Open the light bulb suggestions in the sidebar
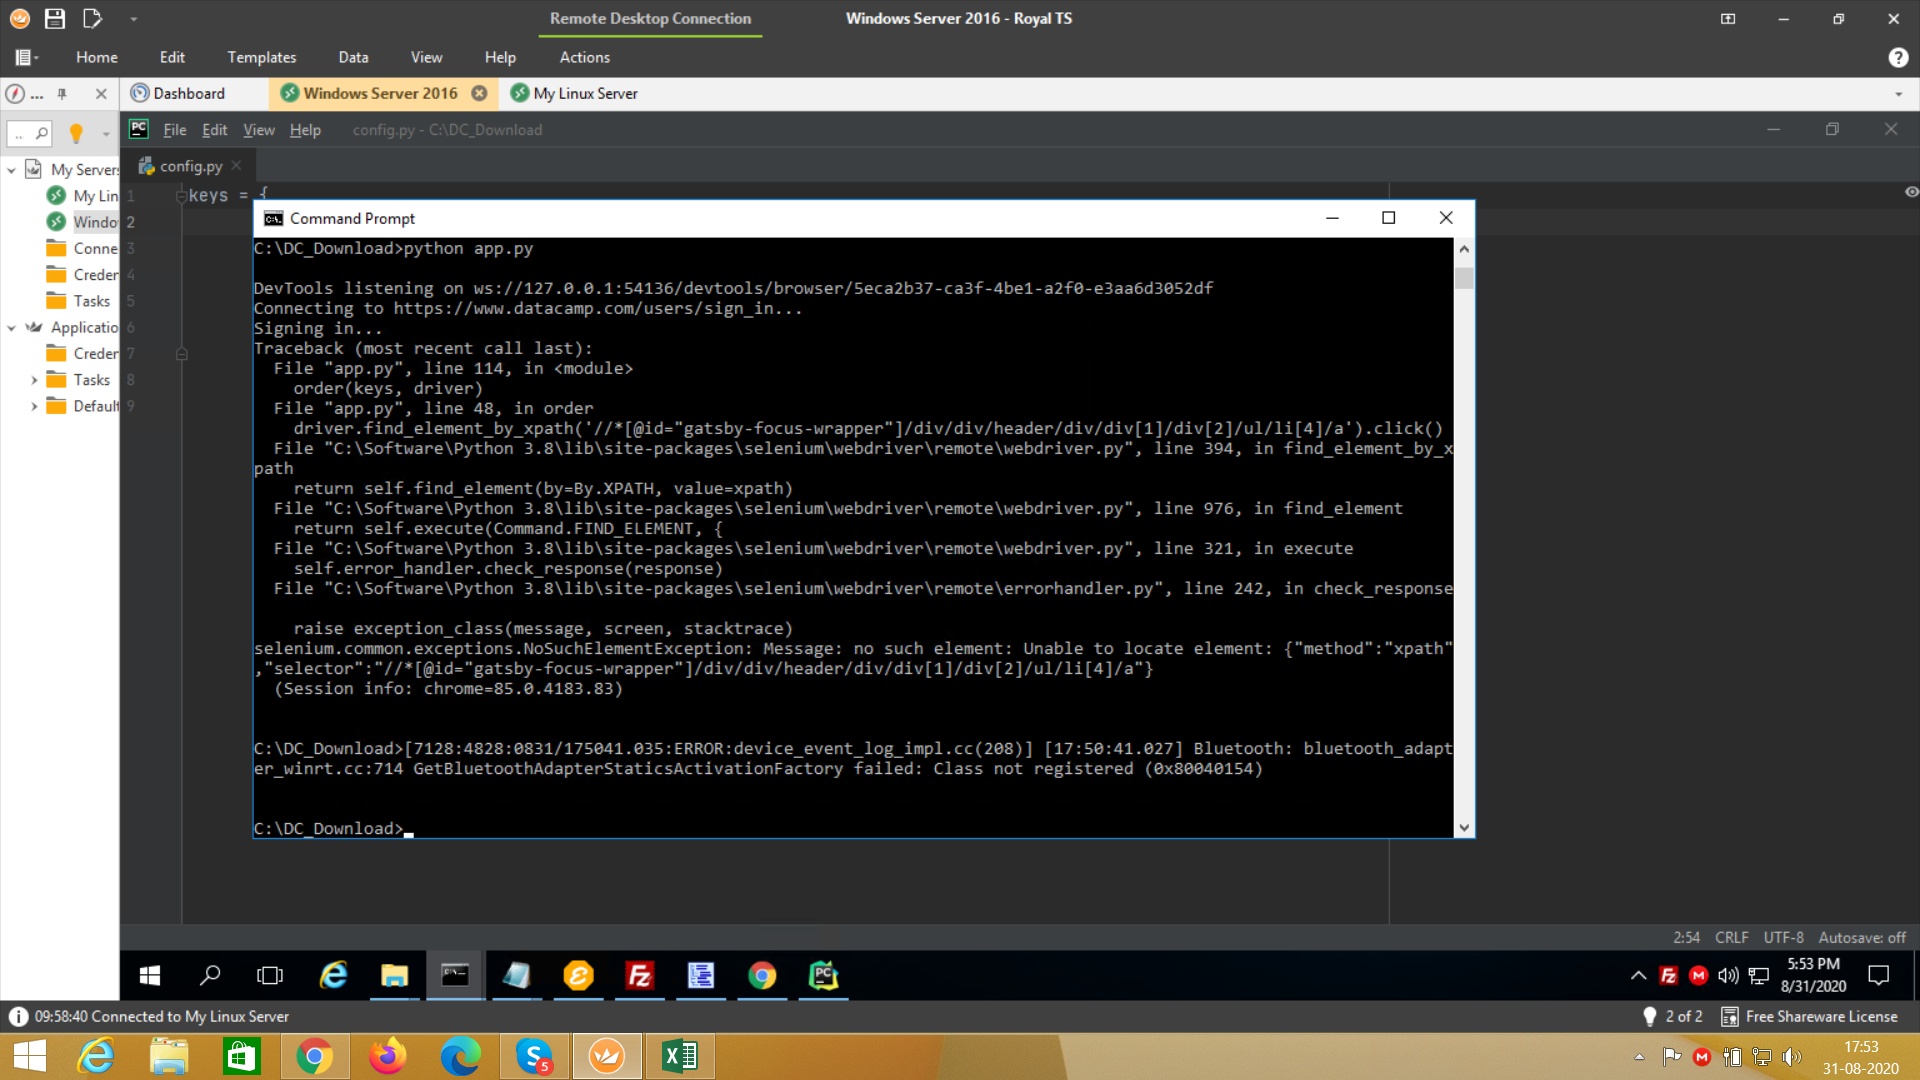 [77, 133]
